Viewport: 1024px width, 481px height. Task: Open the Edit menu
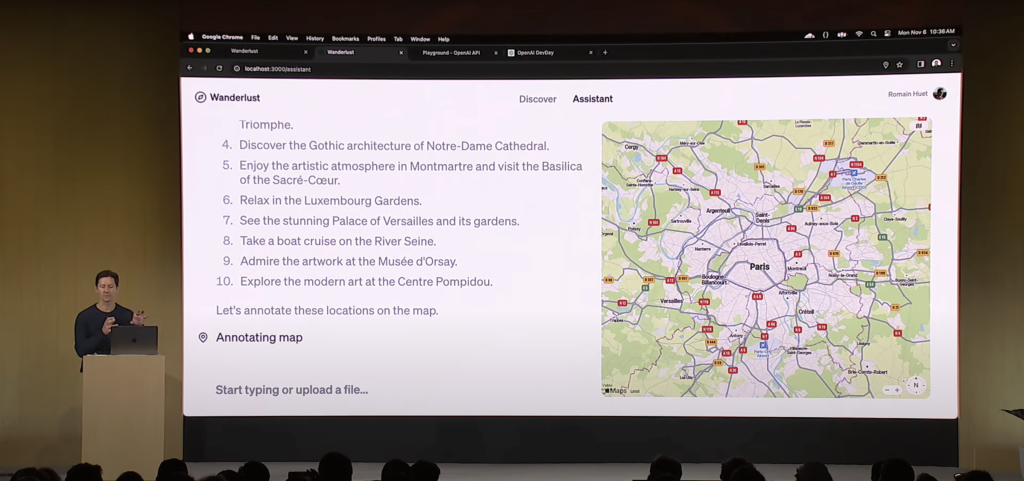pos(273,38)
